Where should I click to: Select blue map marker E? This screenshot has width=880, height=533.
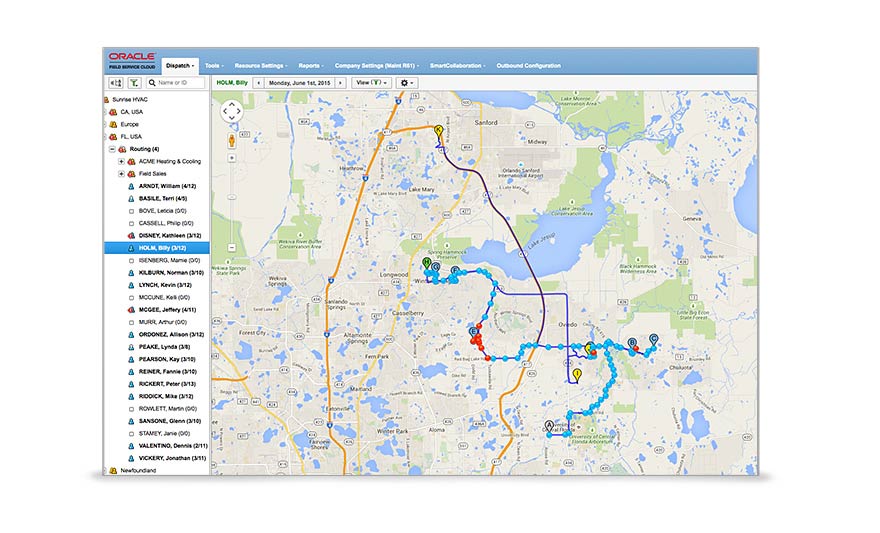pyautogui.click(x=474, y=333)
